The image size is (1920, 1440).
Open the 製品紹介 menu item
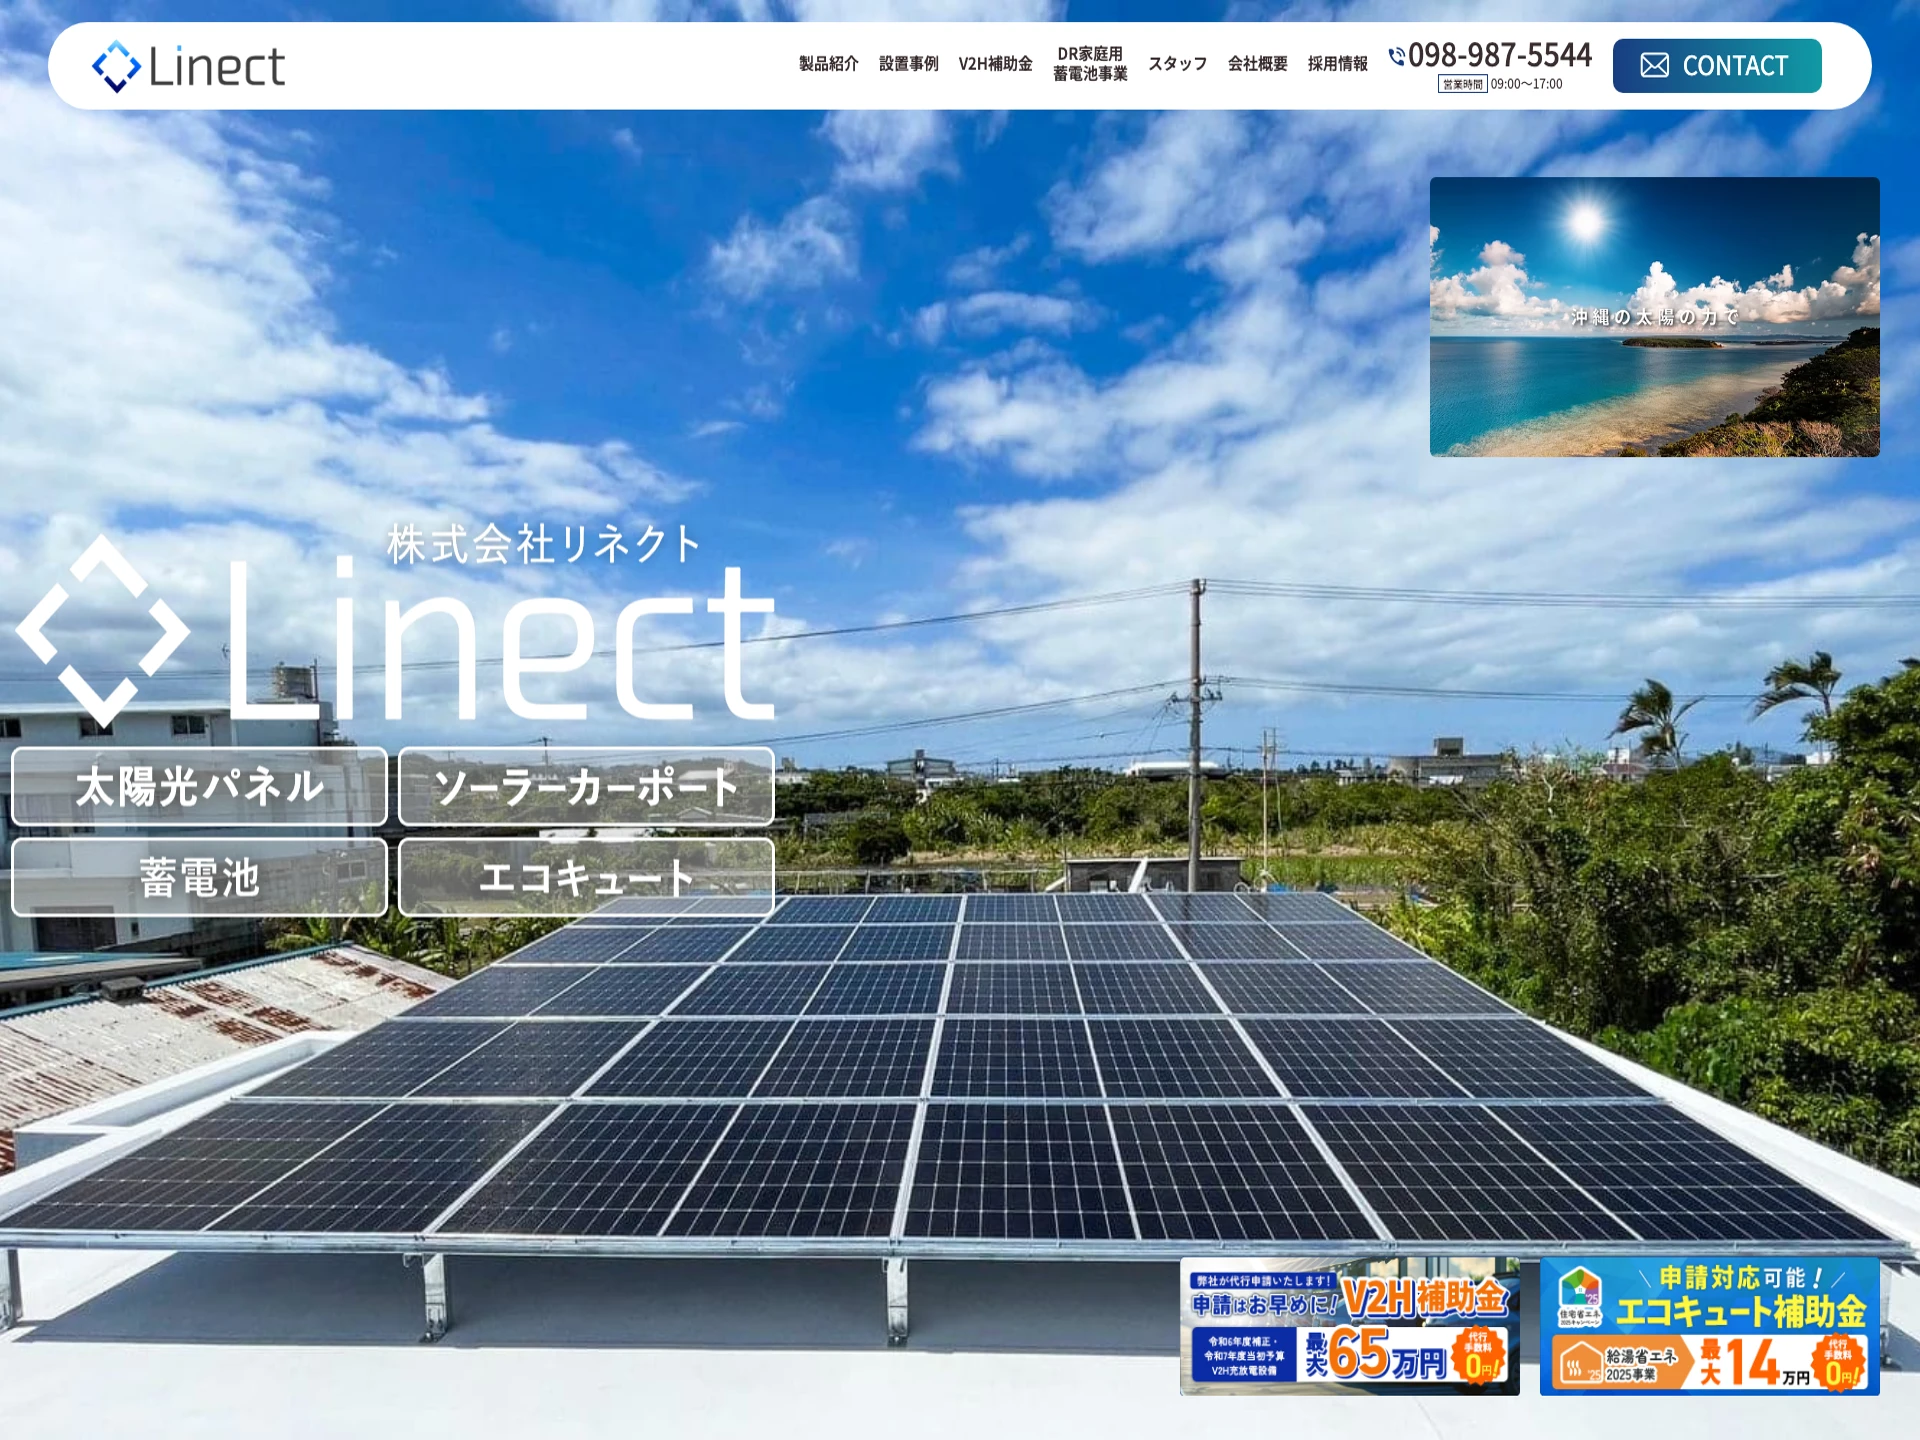(828, 64)
